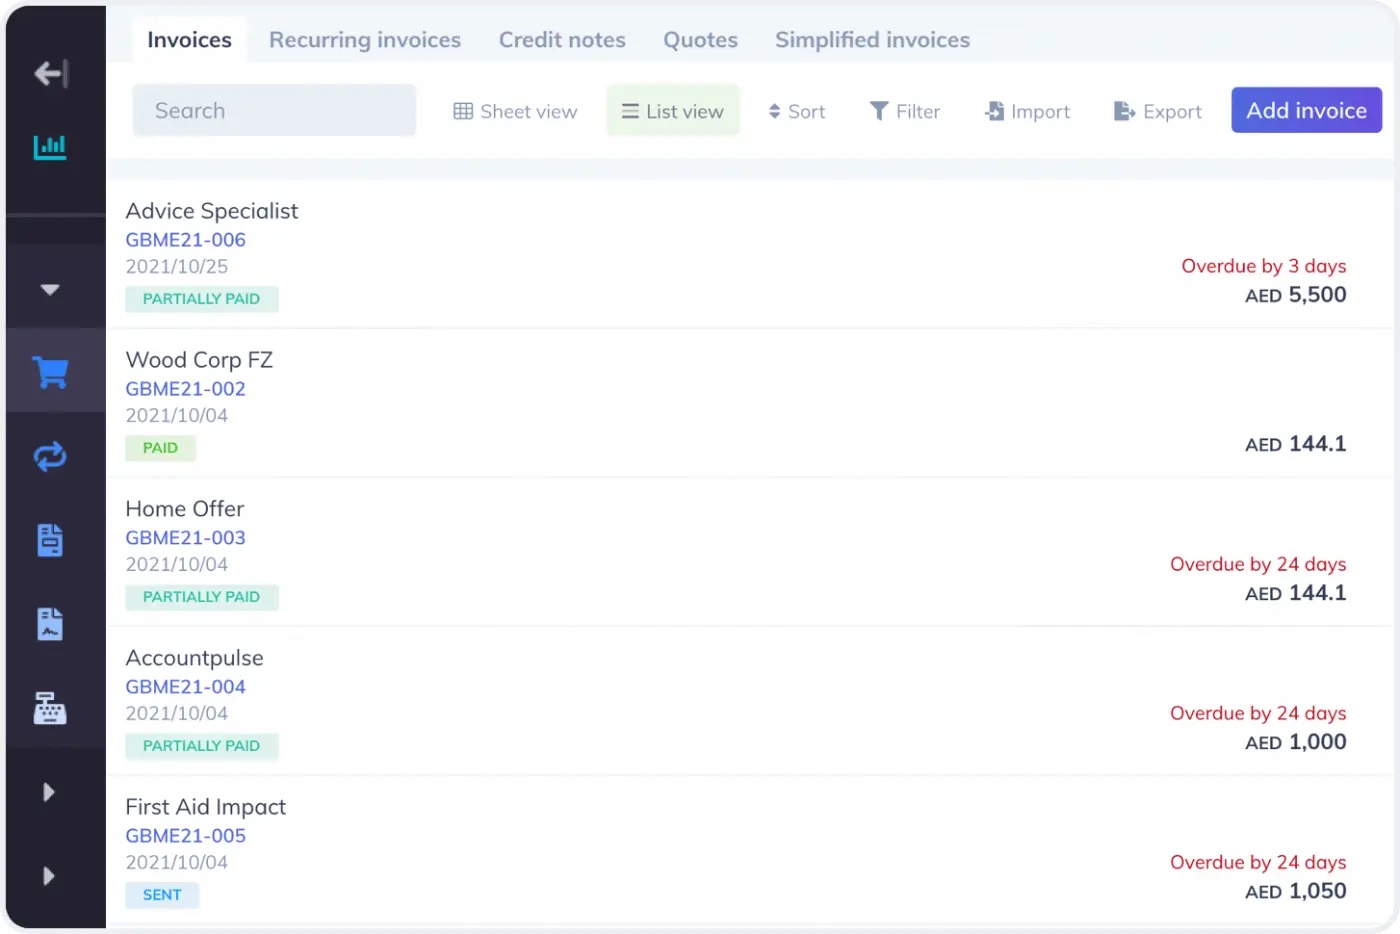Click inside the Search field
The image size is (1400, 934).
274,110
